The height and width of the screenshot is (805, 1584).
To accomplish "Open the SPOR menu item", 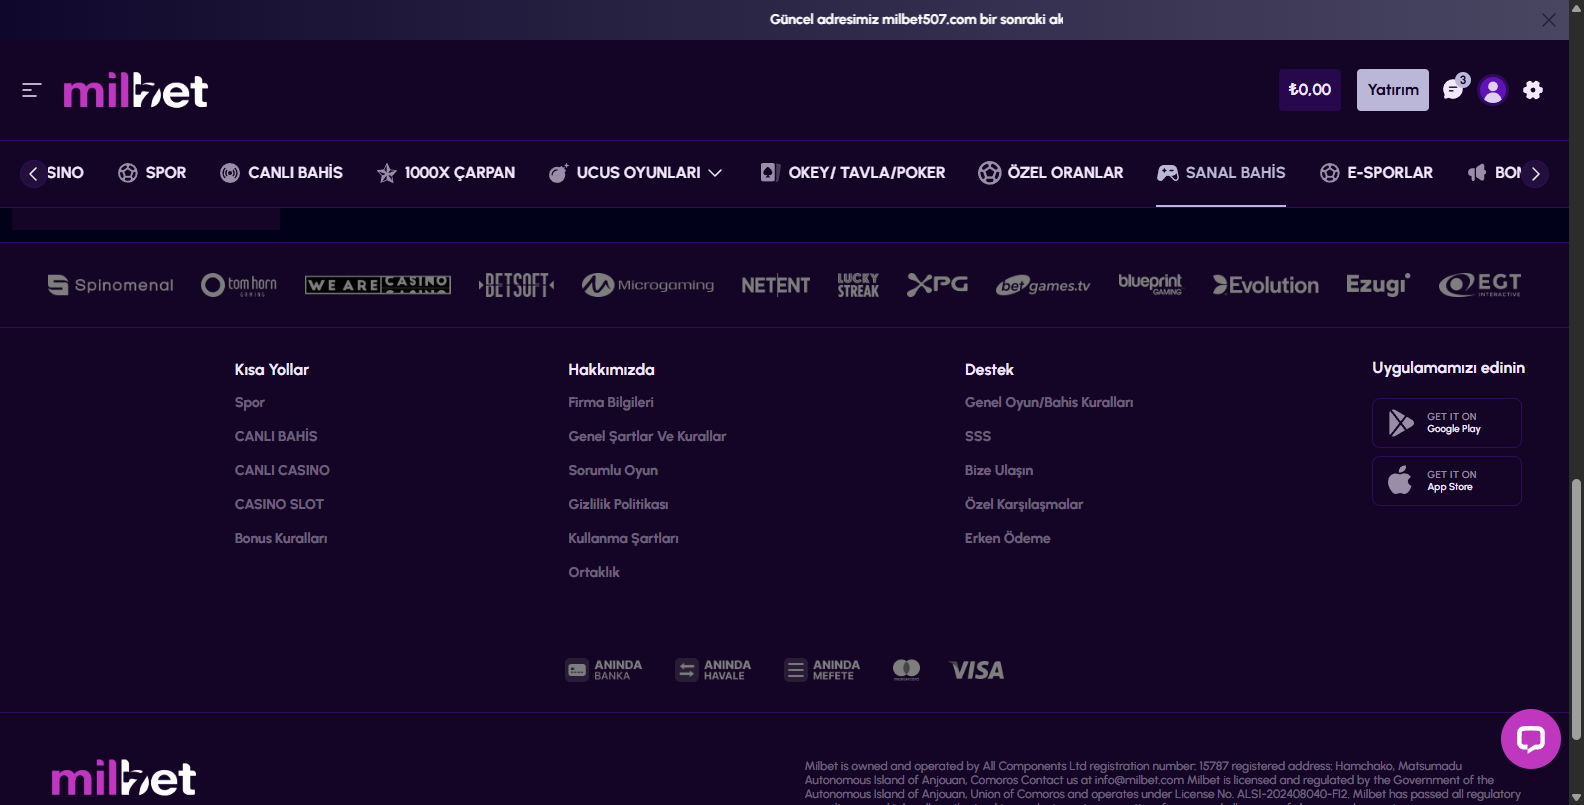I will (152, 173).
